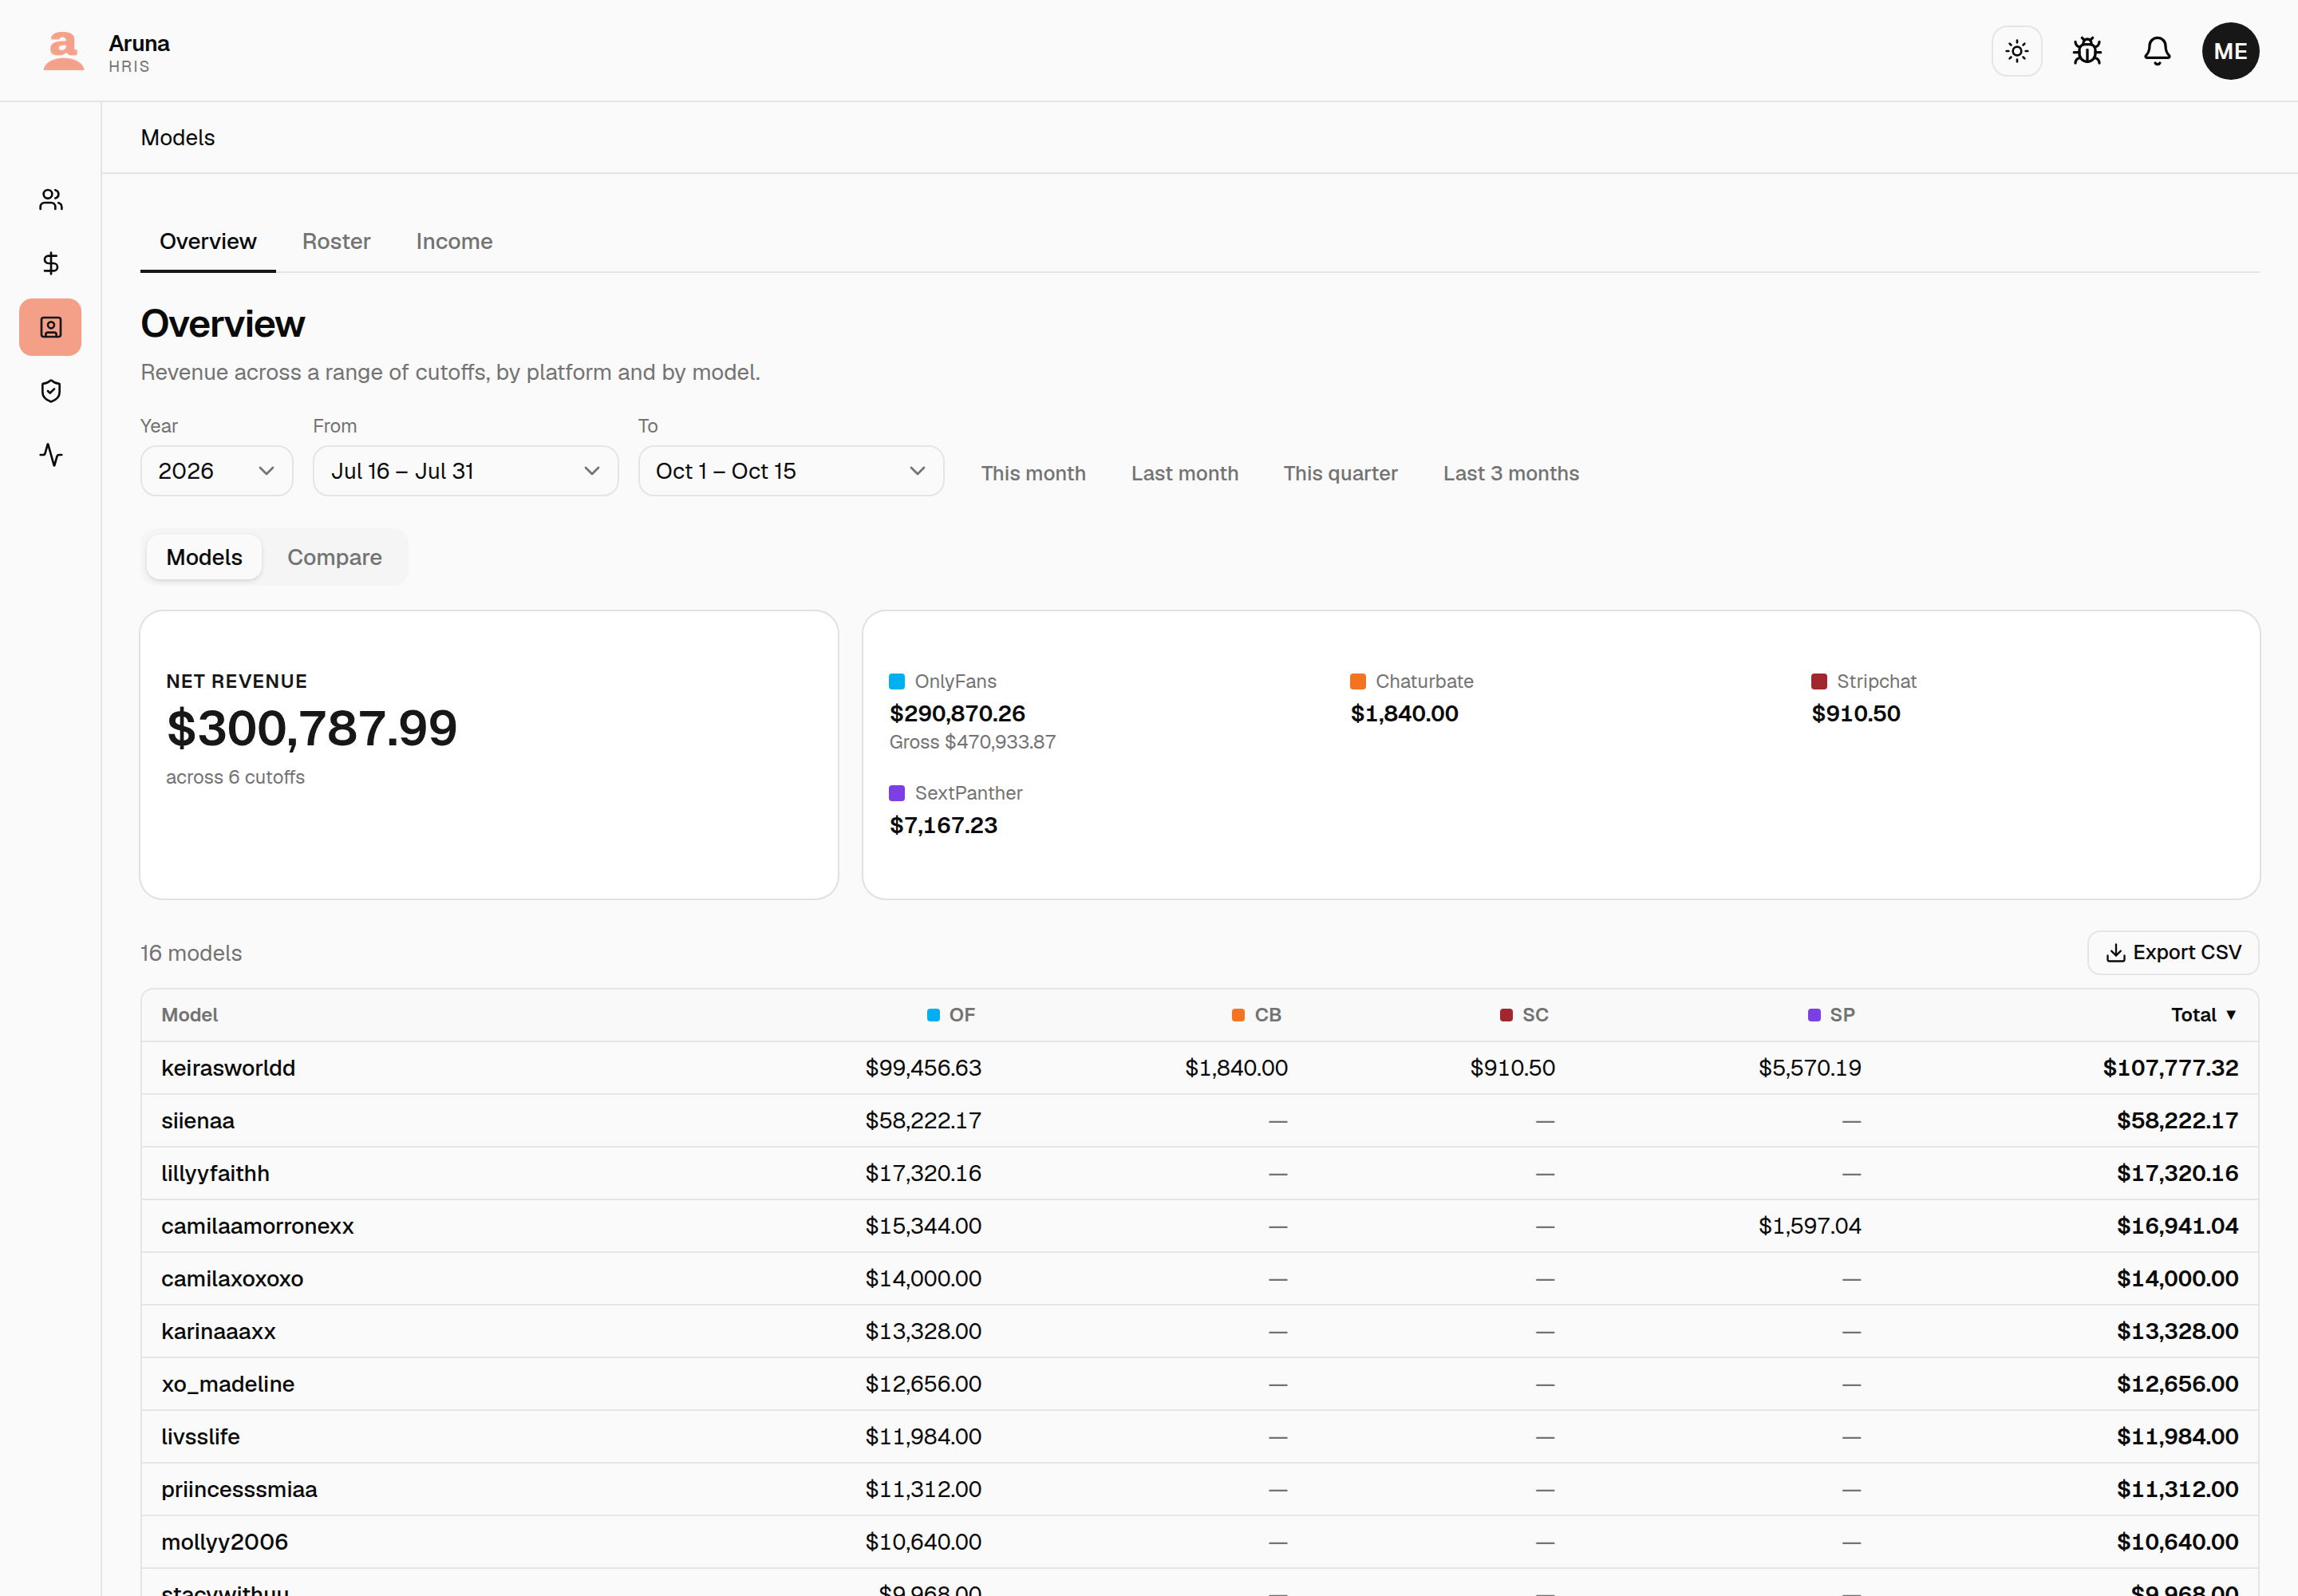
Task: Apply the This month preset
Action: tap(1033, 473)
